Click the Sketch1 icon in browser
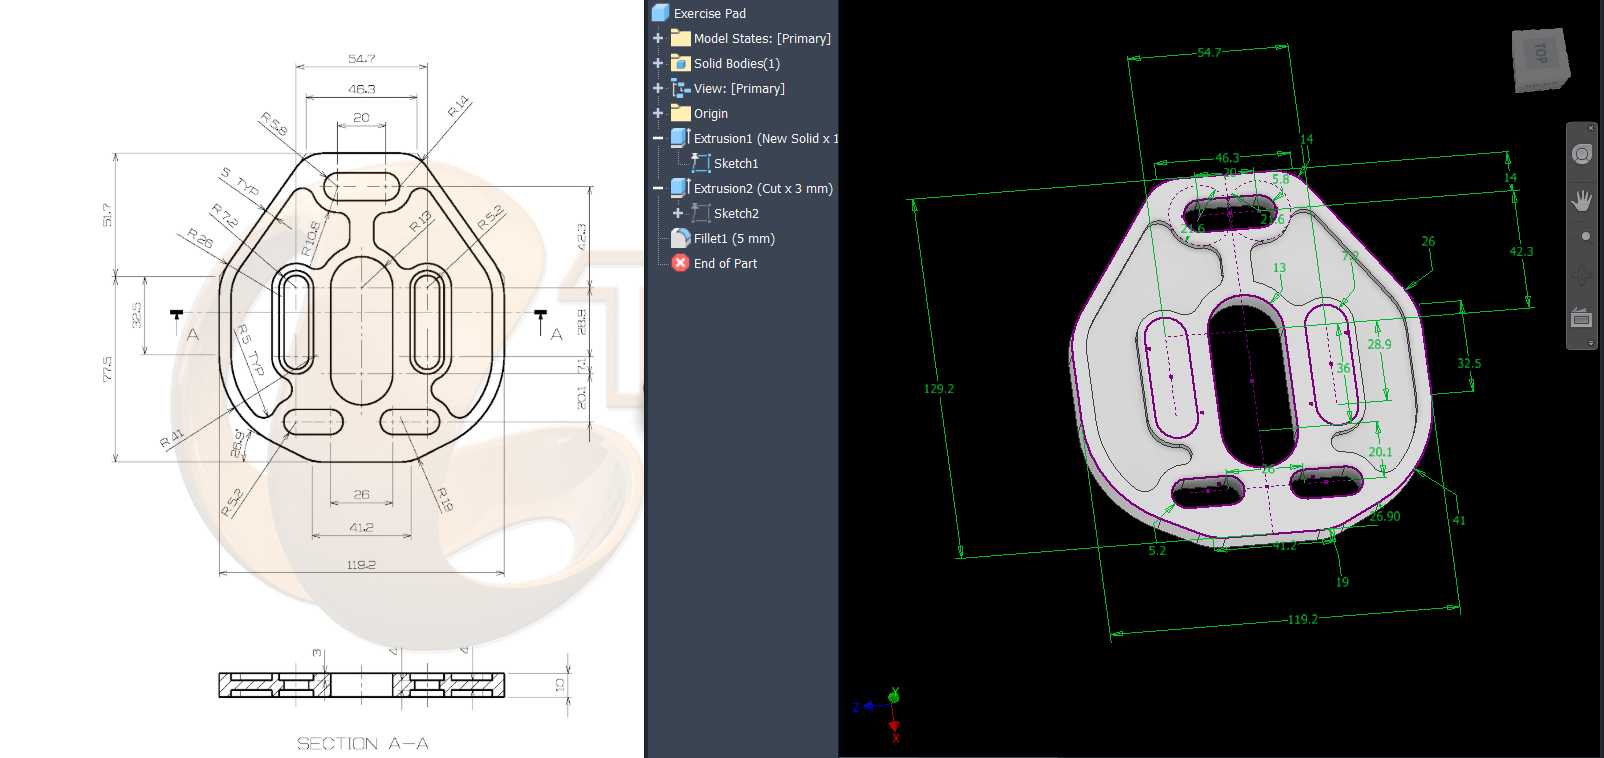This screenshot has width=1604, height=758. tap(701, 163)
